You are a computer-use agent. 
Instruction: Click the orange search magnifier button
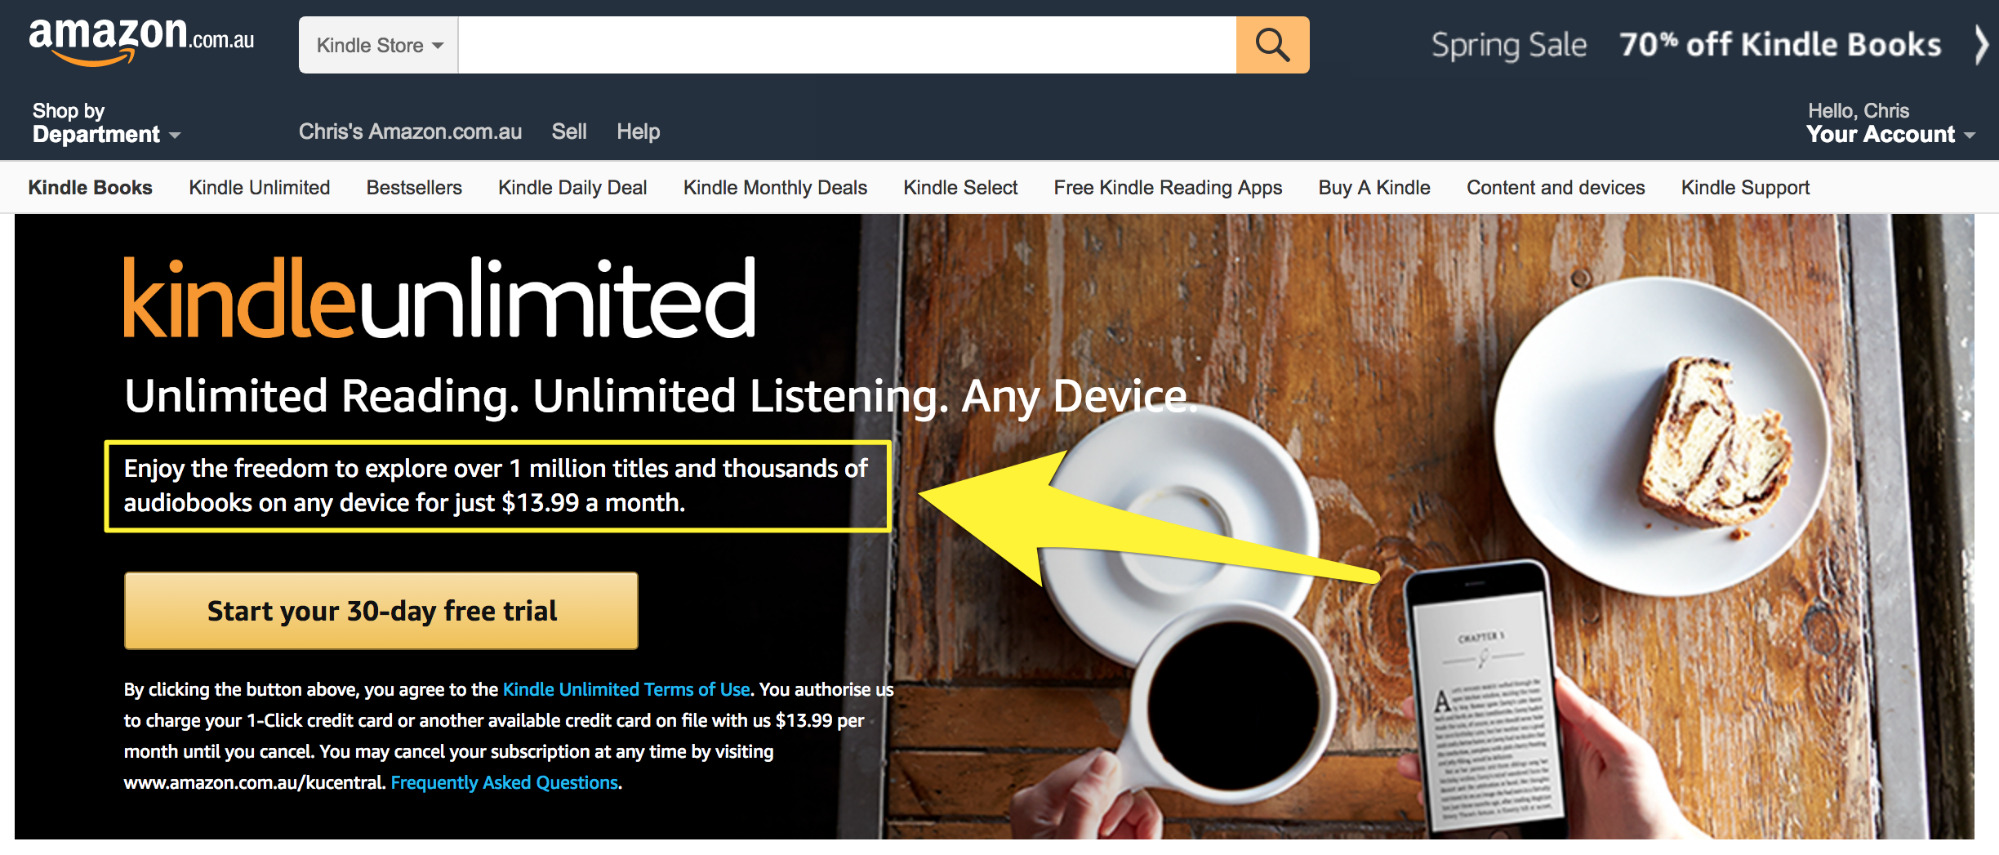(x=1272, y=45)
